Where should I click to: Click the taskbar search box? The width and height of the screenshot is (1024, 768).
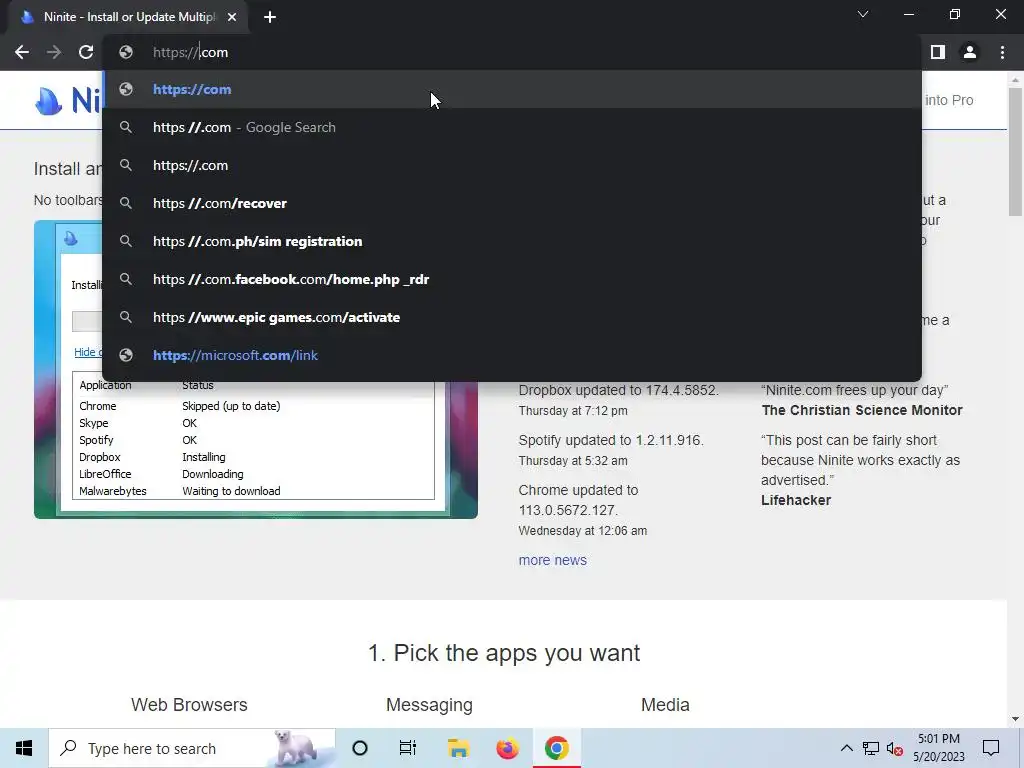[x=192, y=748]
